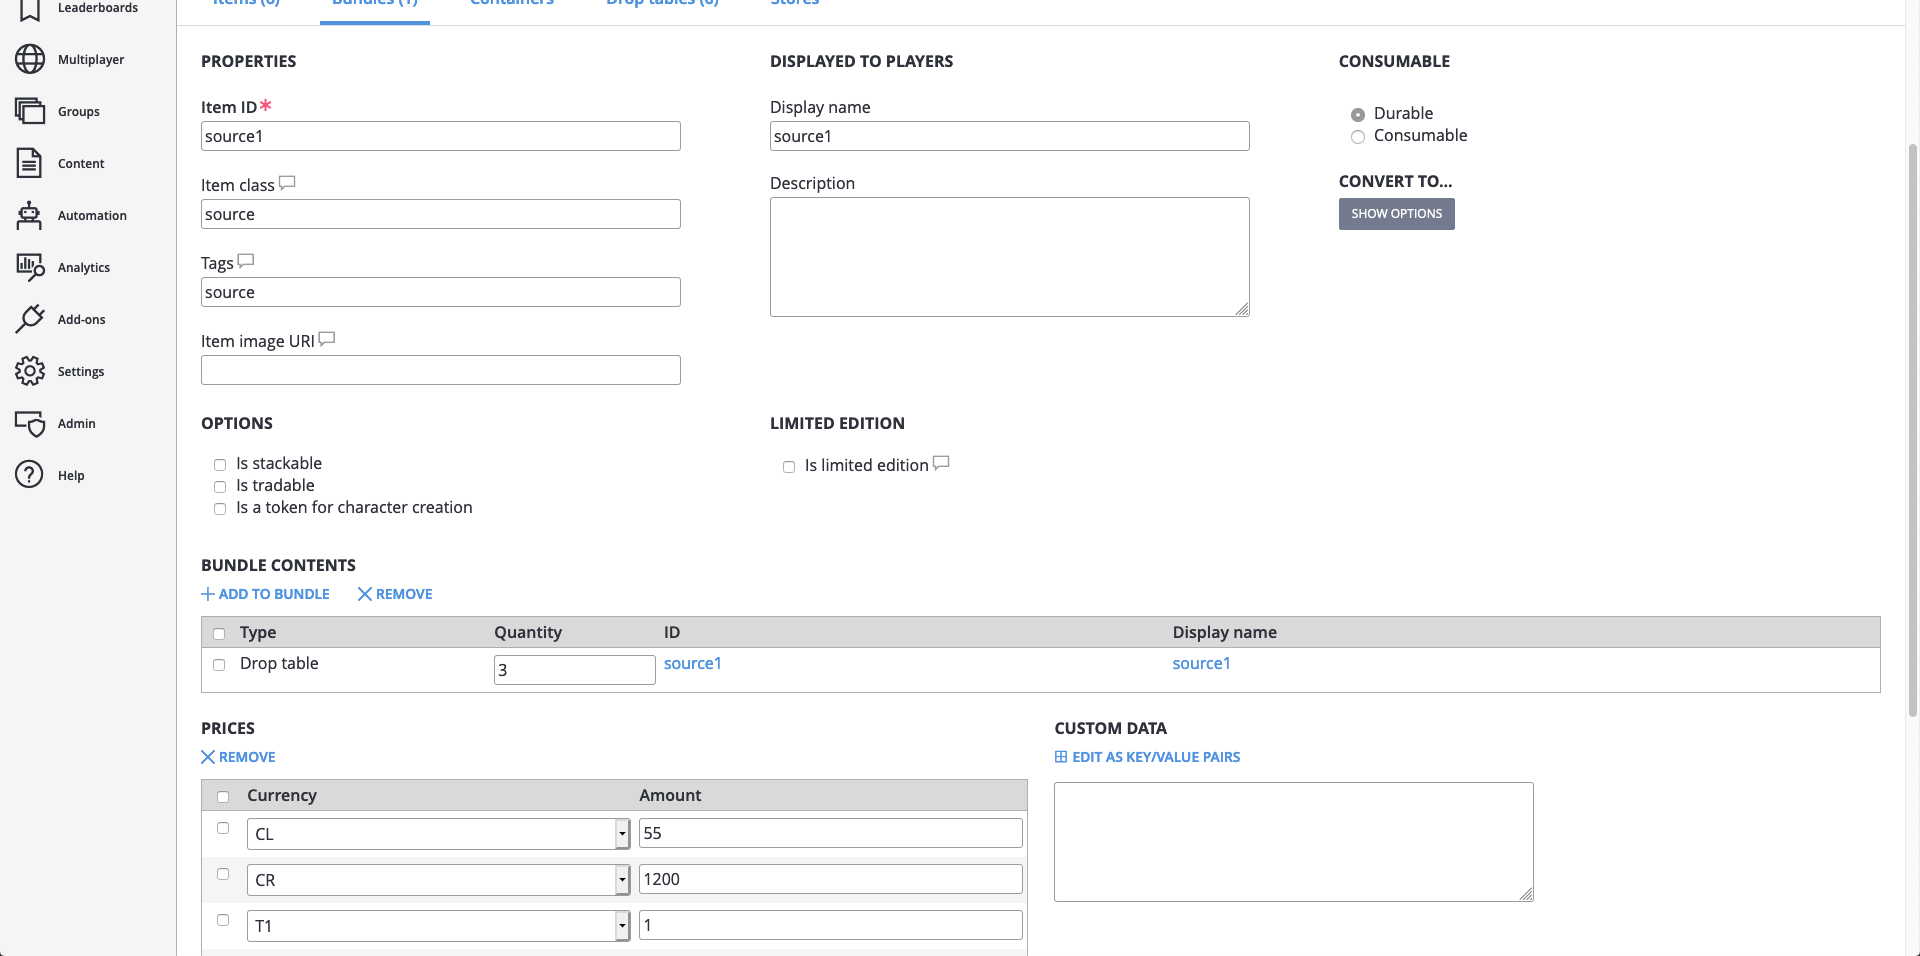Open the Content document icon
Image resolution: width=1920 pixels, height=956 pixels.
30,163
